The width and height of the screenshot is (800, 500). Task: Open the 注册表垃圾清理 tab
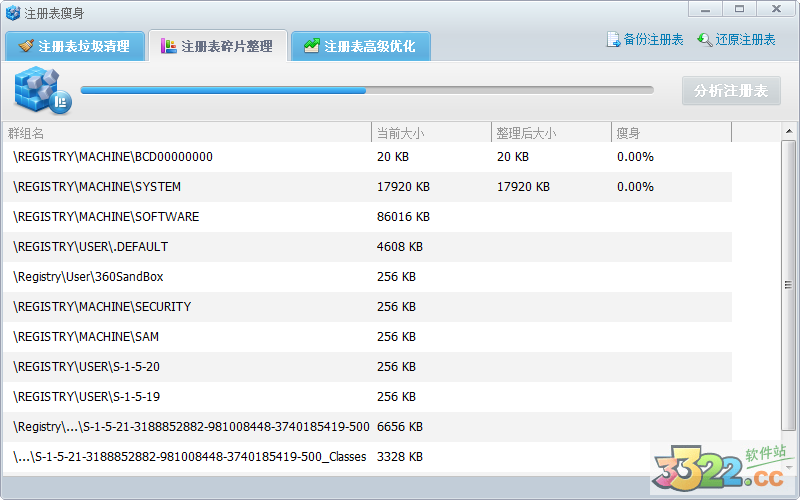pyautogui.click(x=74, y=46)
